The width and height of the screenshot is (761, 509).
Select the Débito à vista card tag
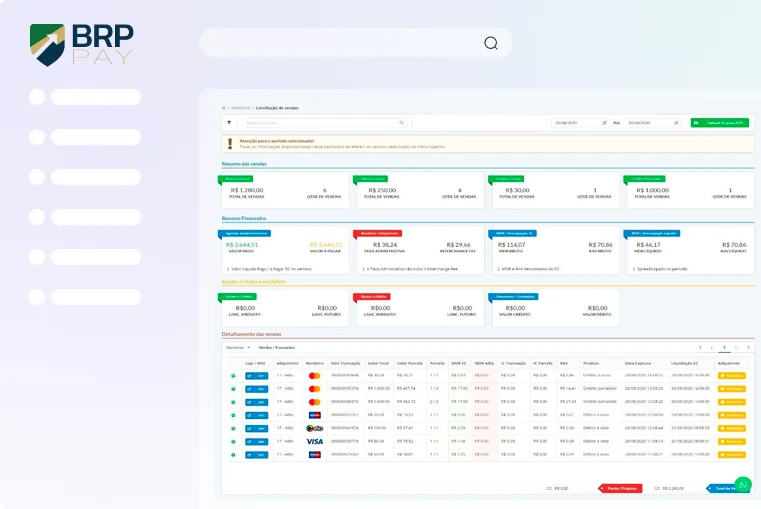tap(371, 179)
